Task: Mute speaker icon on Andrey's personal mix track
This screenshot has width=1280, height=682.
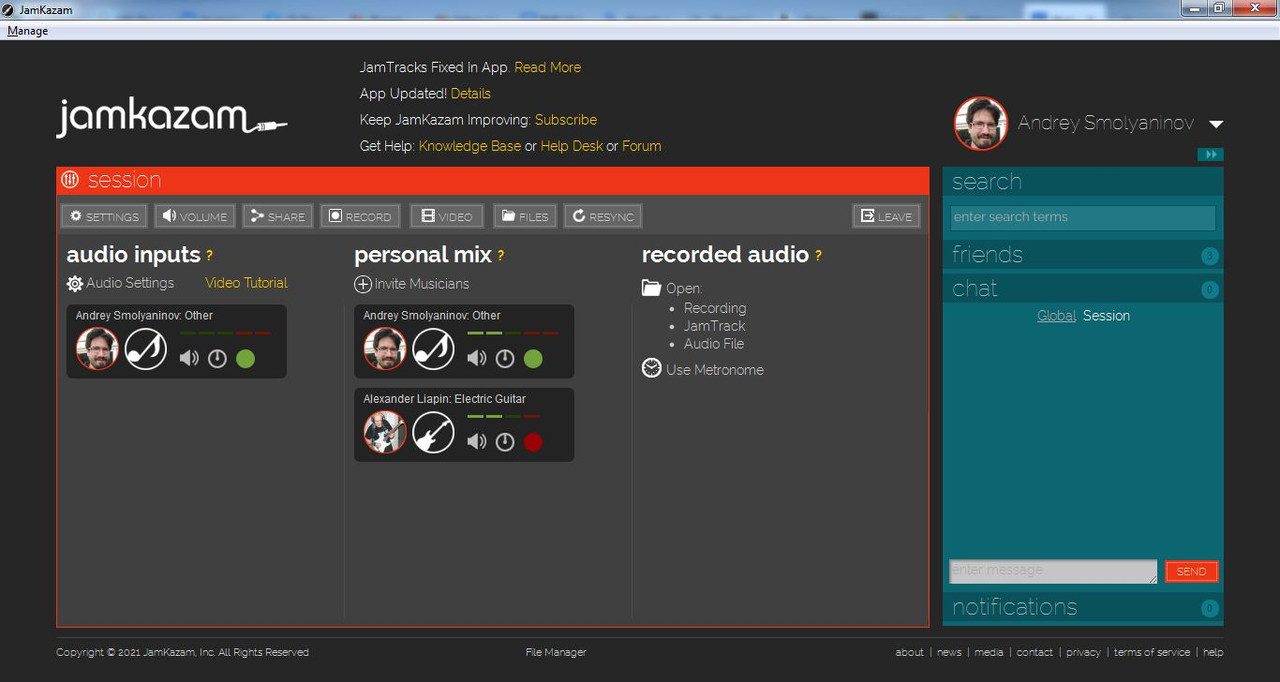Action: coord(477,358)
